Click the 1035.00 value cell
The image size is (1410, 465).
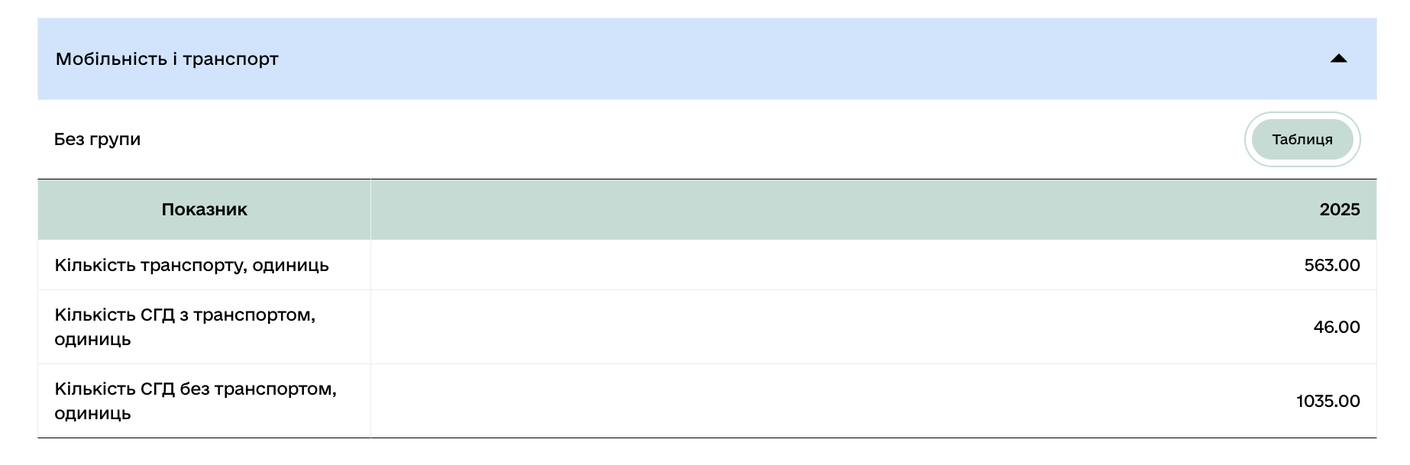[1328, 402]
